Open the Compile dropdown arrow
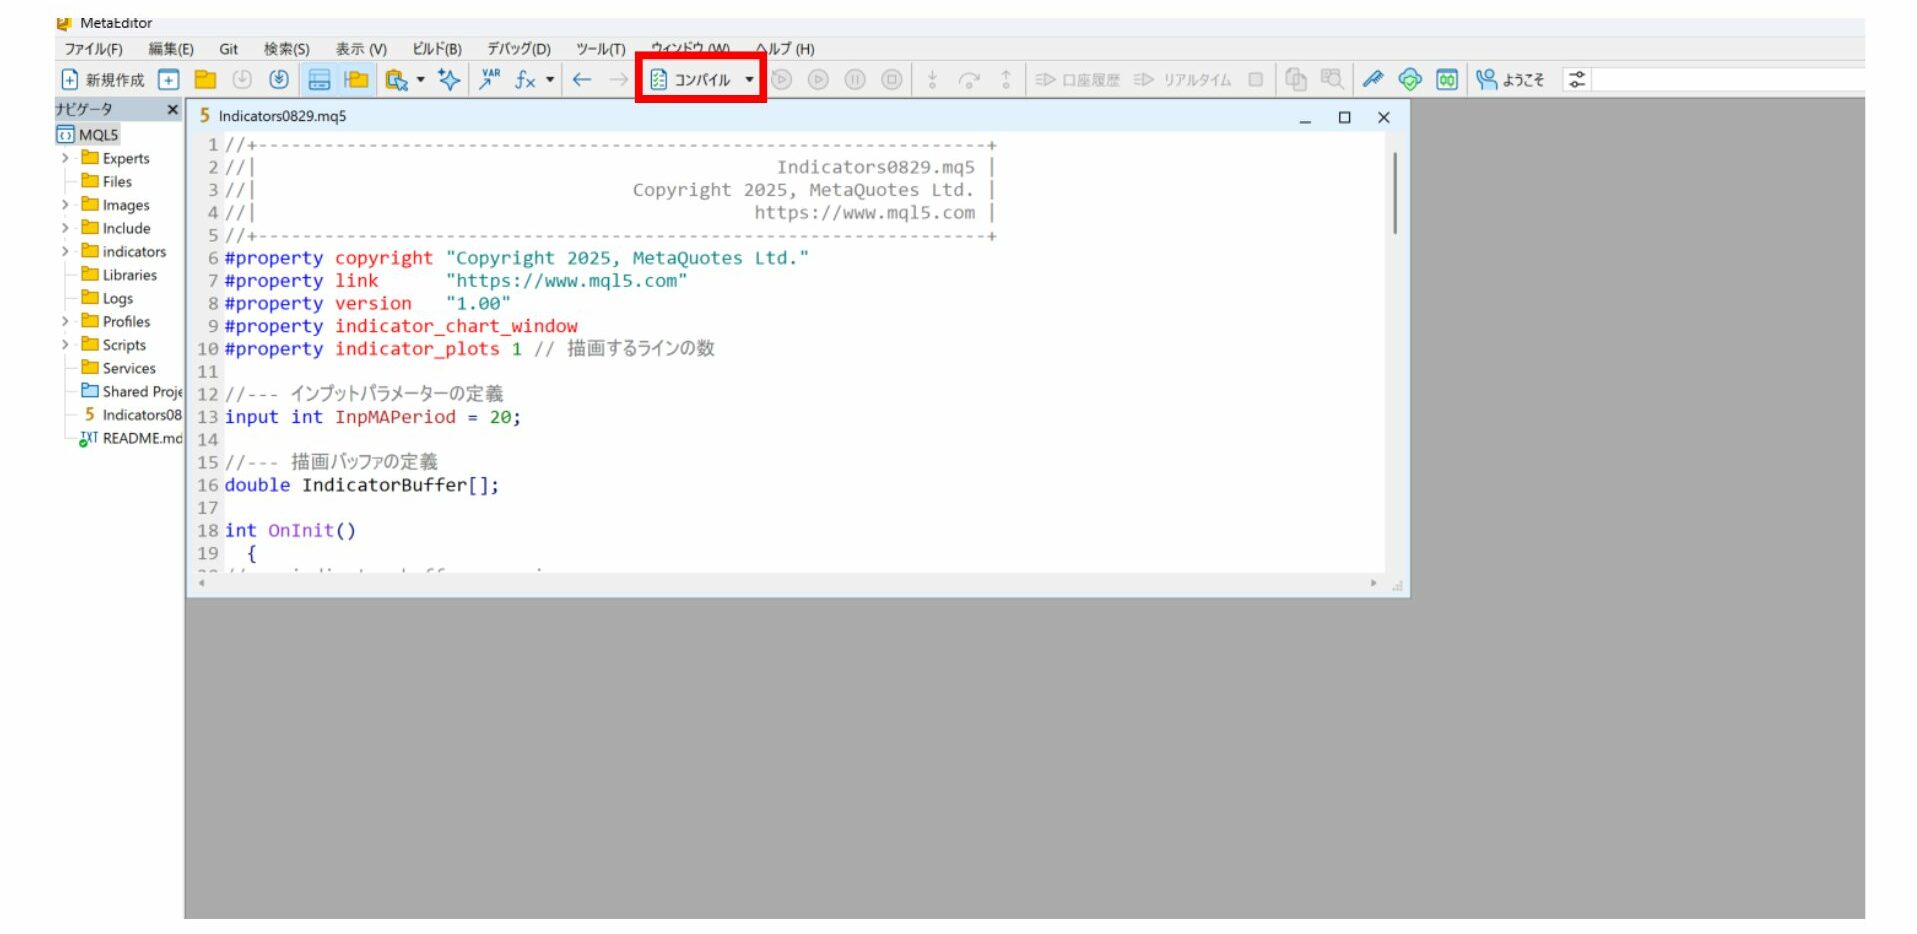Screen dimensions: 1917x934 point(749,80)
